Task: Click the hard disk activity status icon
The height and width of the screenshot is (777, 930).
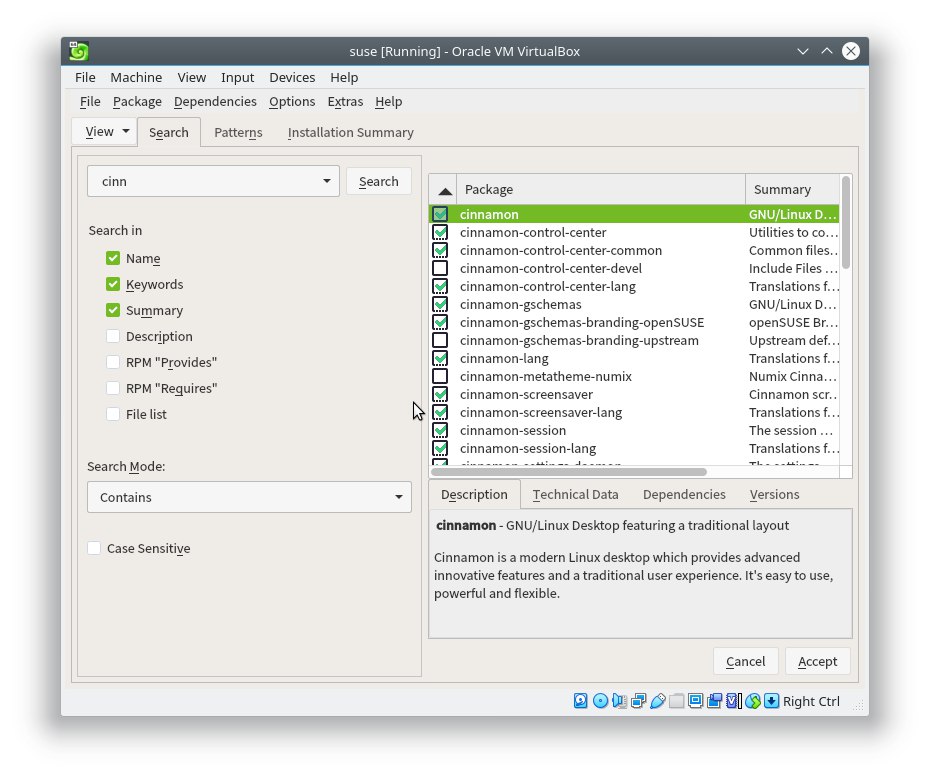Action: coord(581,701)
